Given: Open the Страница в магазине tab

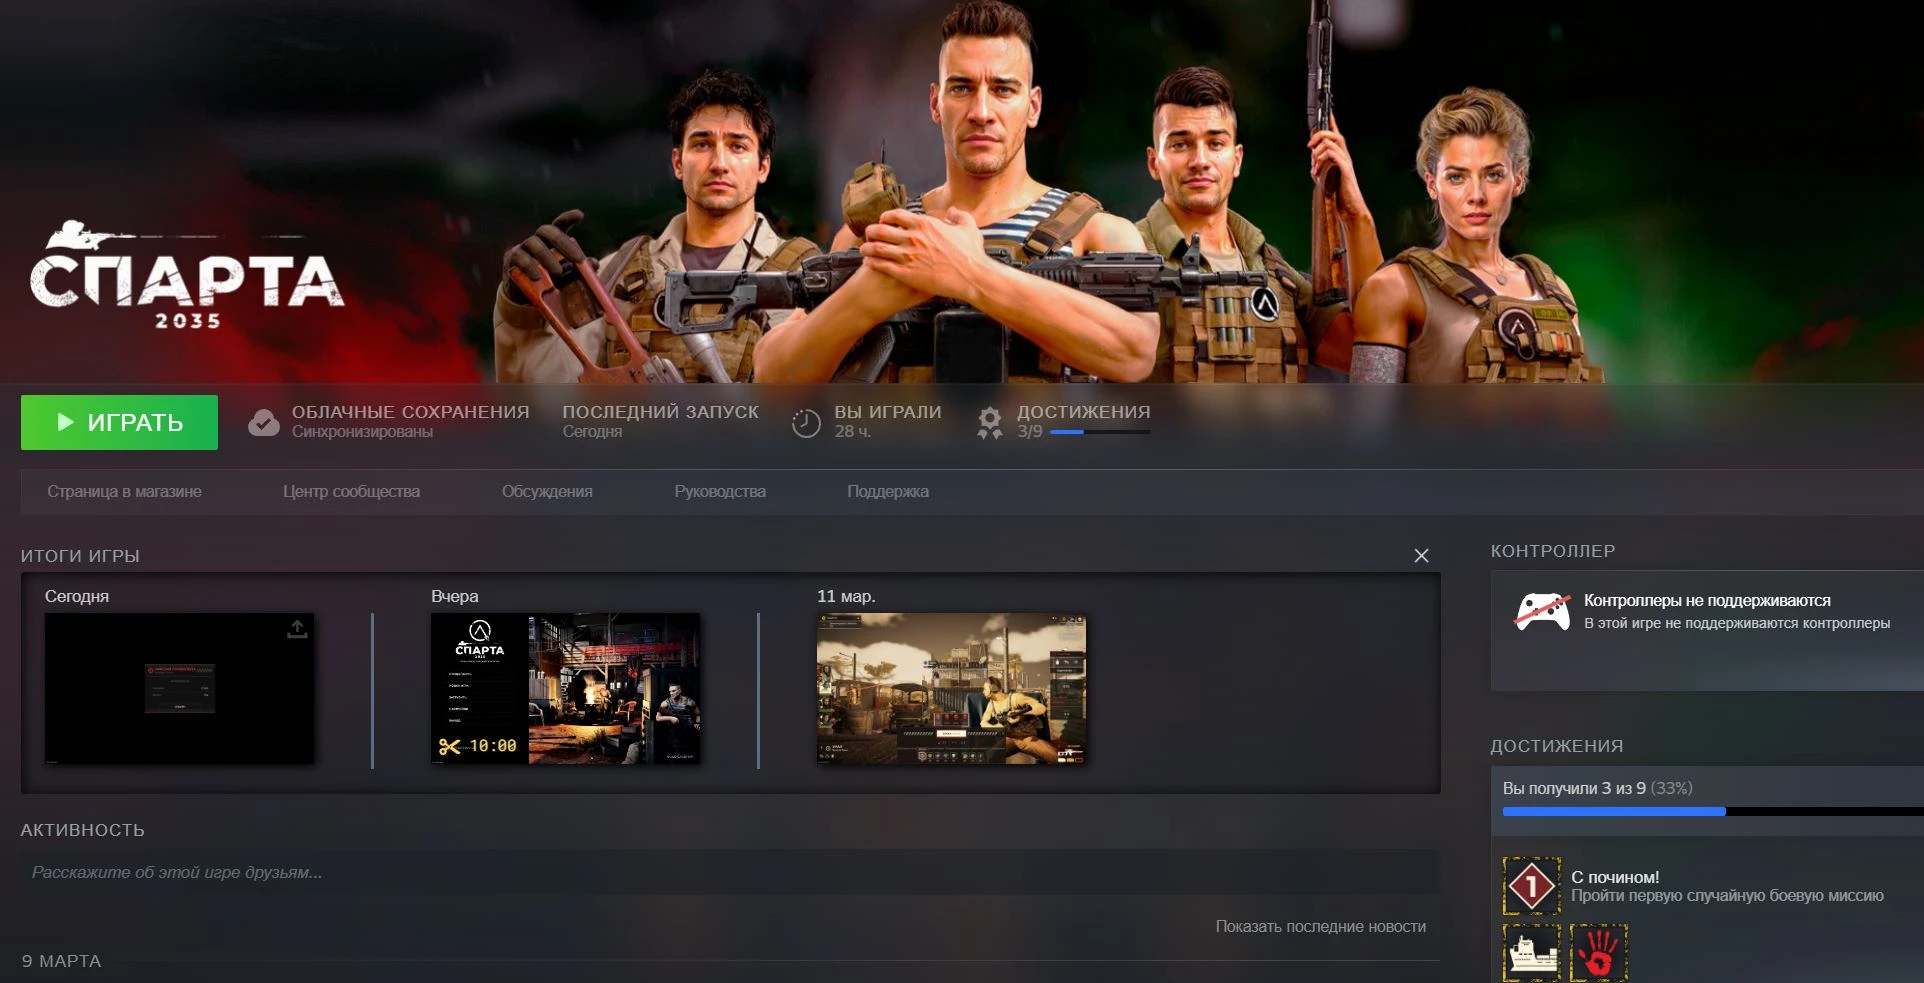Looking at the screenshot, I should click(124, 491).
